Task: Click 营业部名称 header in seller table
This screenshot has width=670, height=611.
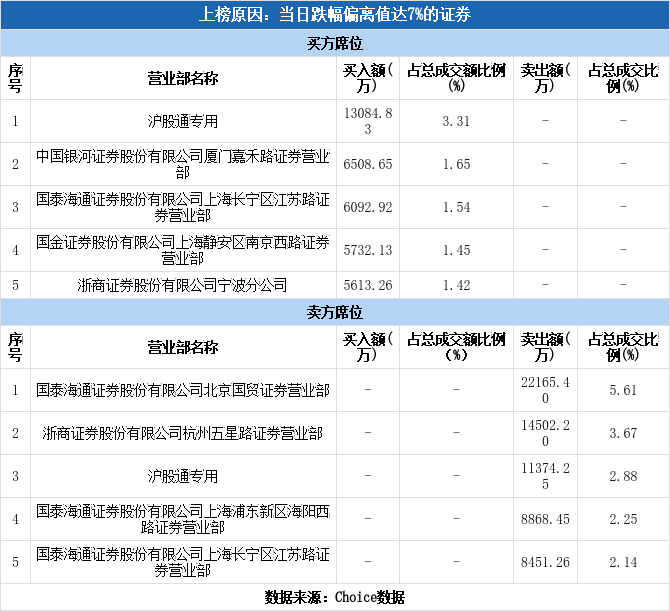Action: (183, 347)
